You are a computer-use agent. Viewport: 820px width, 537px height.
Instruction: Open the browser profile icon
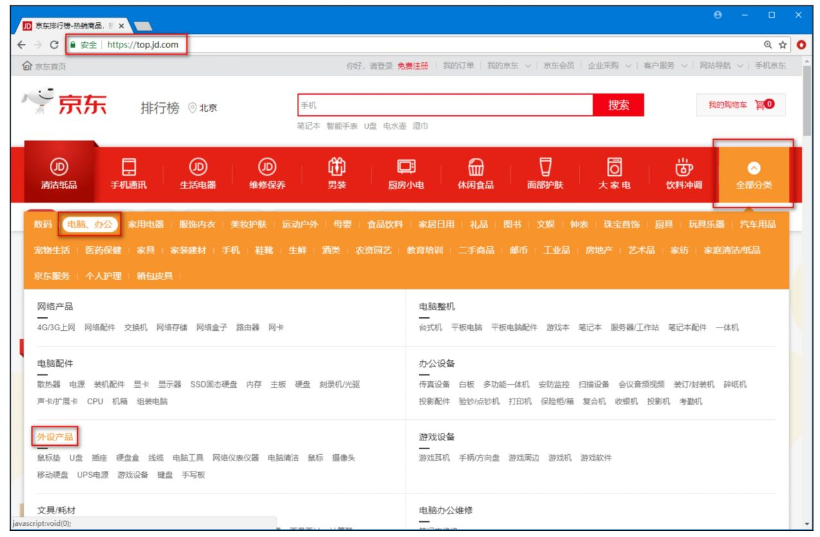718,15
